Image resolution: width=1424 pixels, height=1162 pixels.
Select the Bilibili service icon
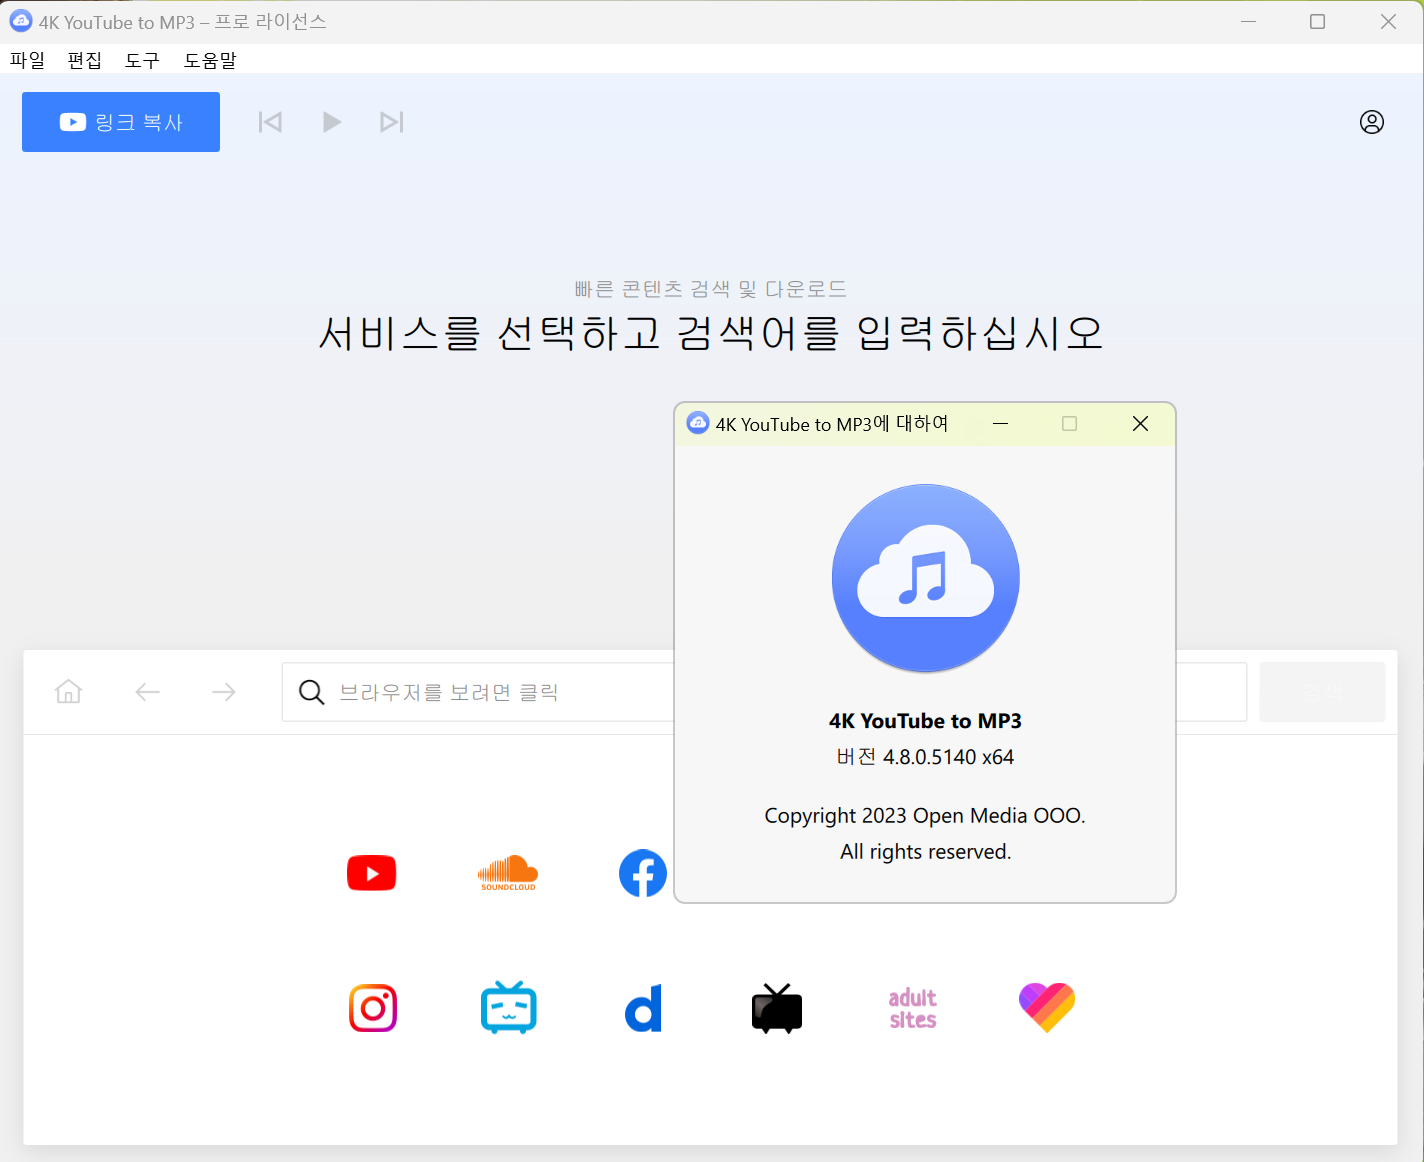[x=509, y=1007]
